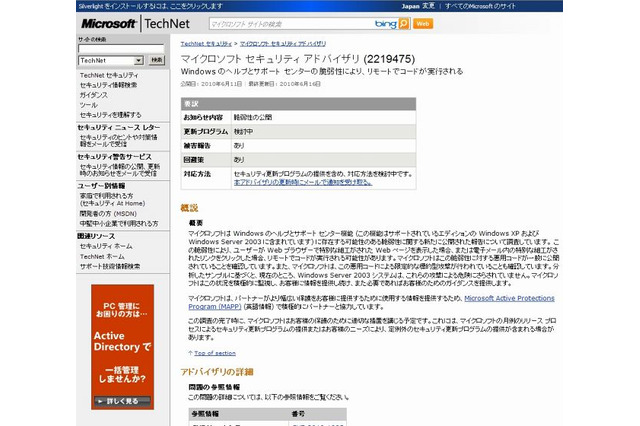
Task: Open 中堅中小企業で利用される方 link
Action: (x=119, y=224)
